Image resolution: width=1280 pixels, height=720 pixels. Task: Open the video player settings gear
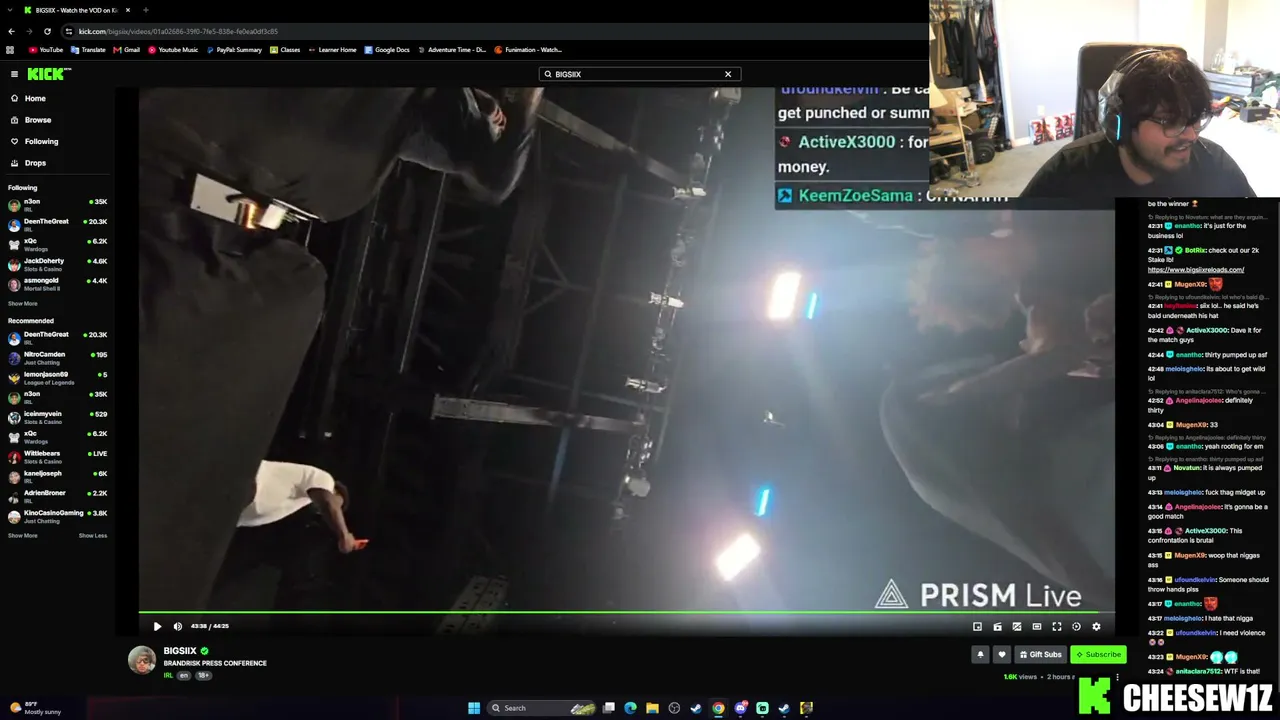1096,626
